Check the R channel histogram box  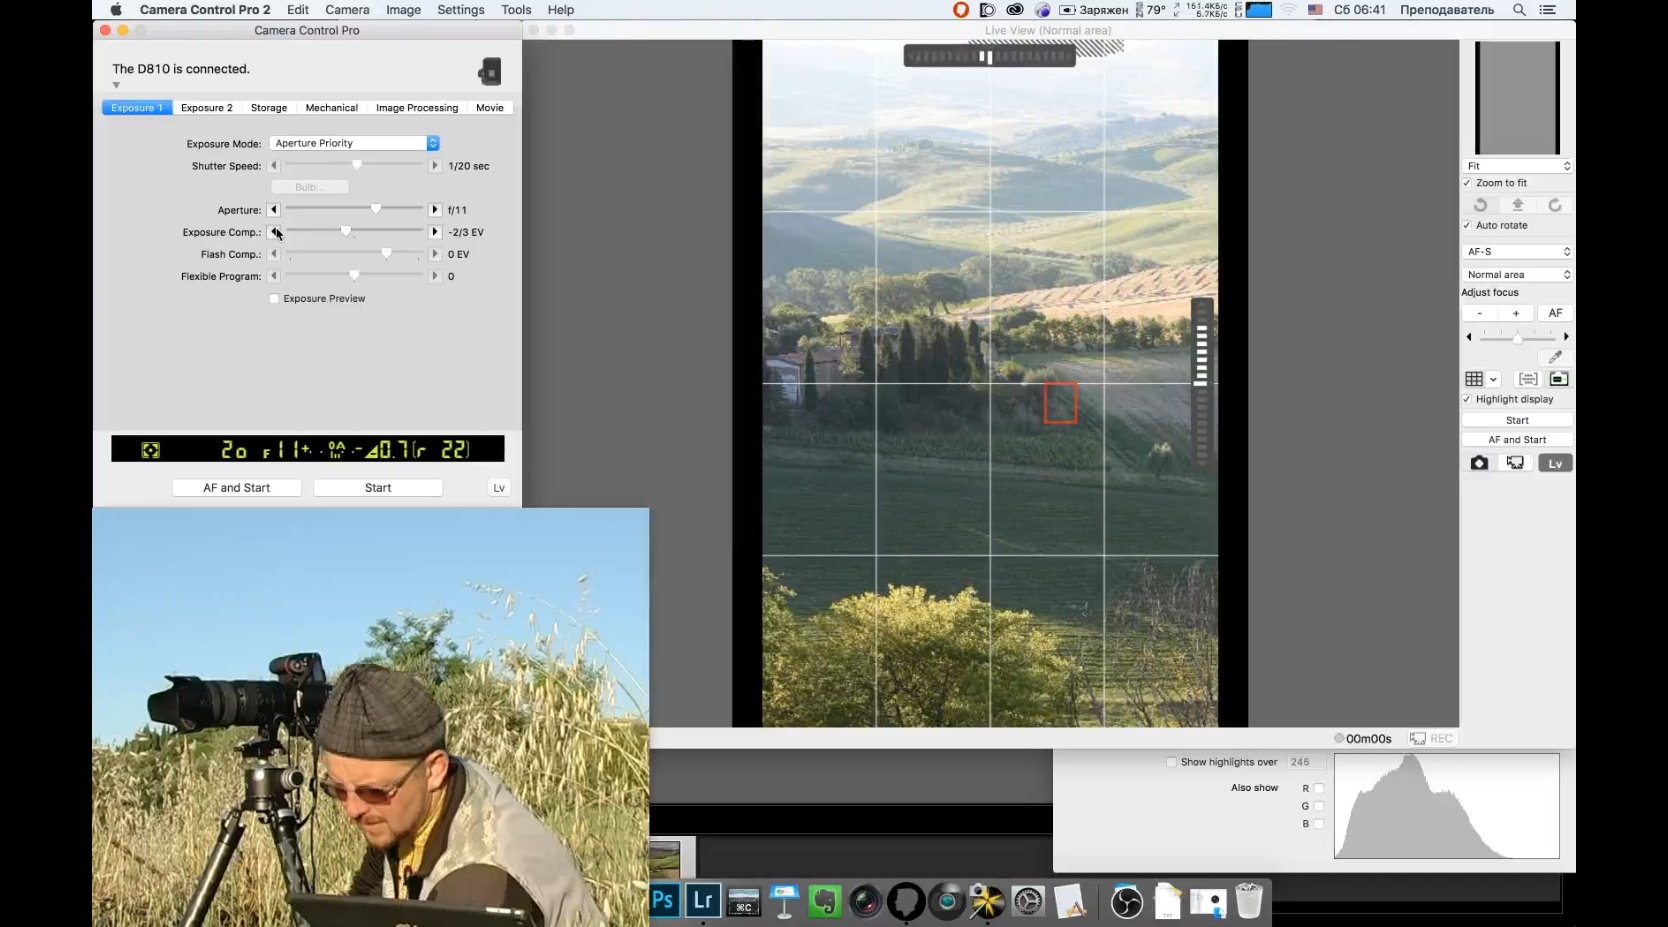1319,788
